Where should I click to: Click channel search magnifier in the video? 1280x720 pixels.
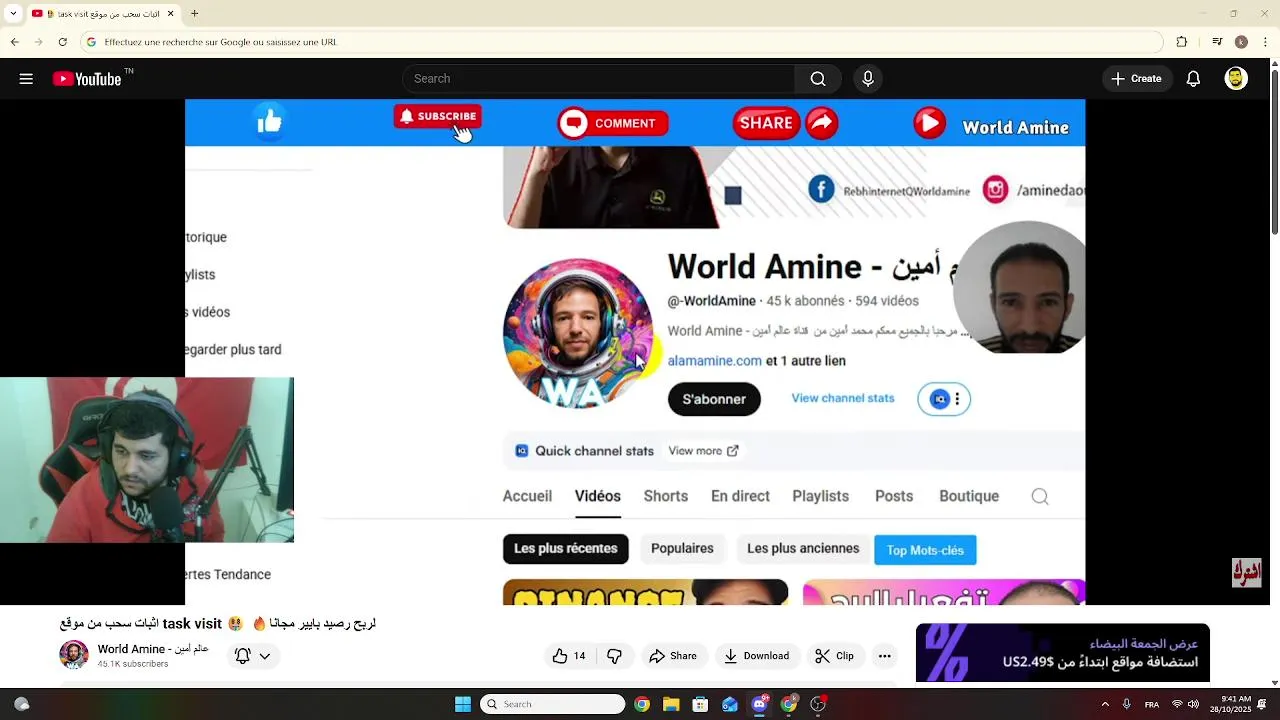click(1040, 497)
